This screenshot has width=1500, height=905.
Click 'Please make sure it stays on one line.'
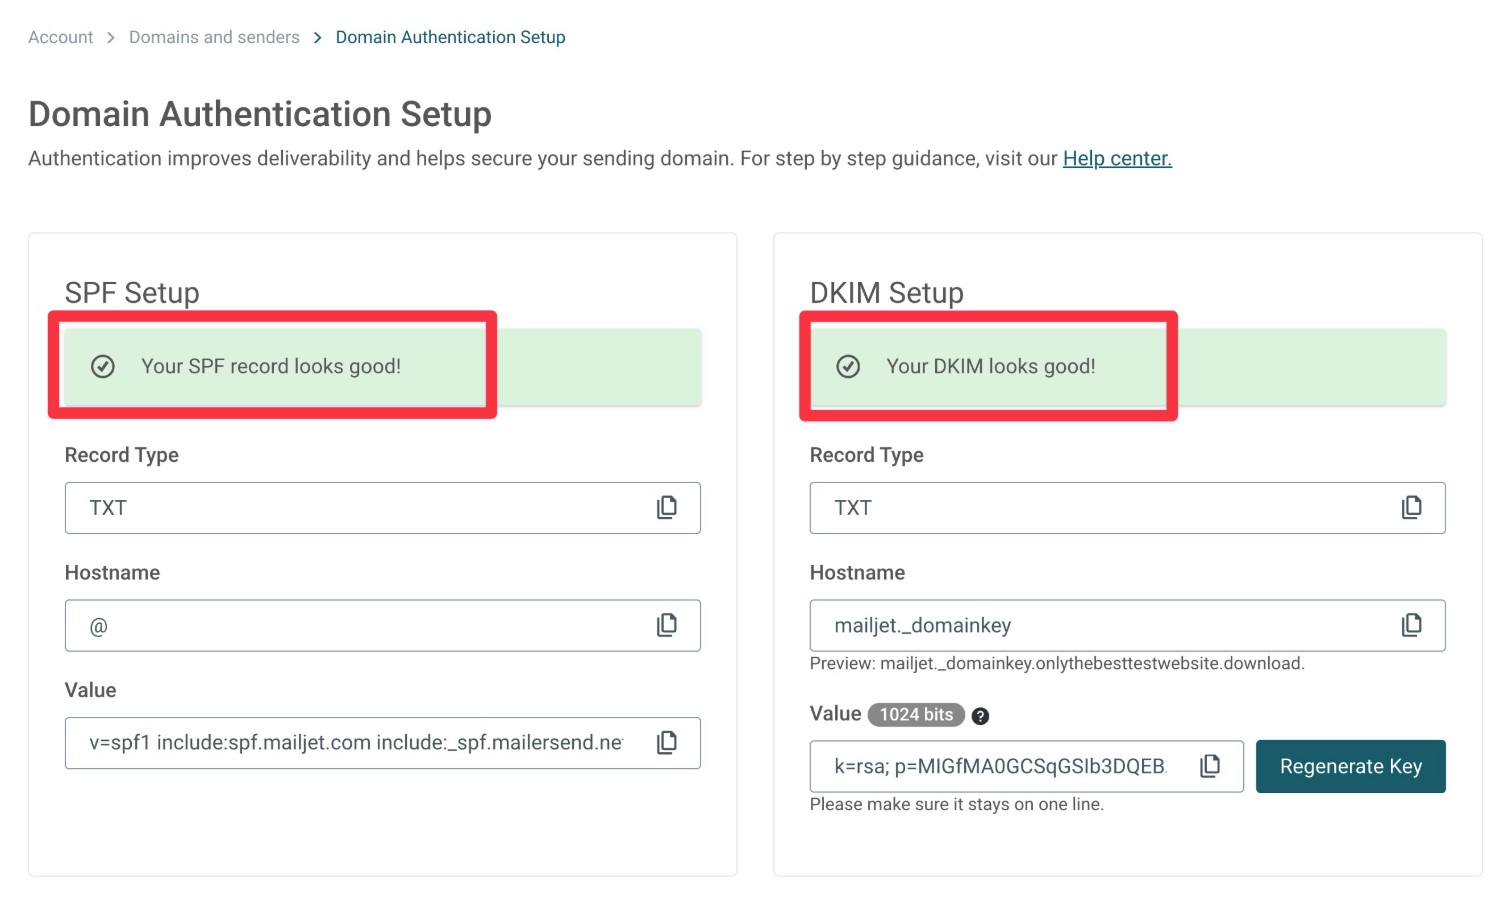[957, 804]
